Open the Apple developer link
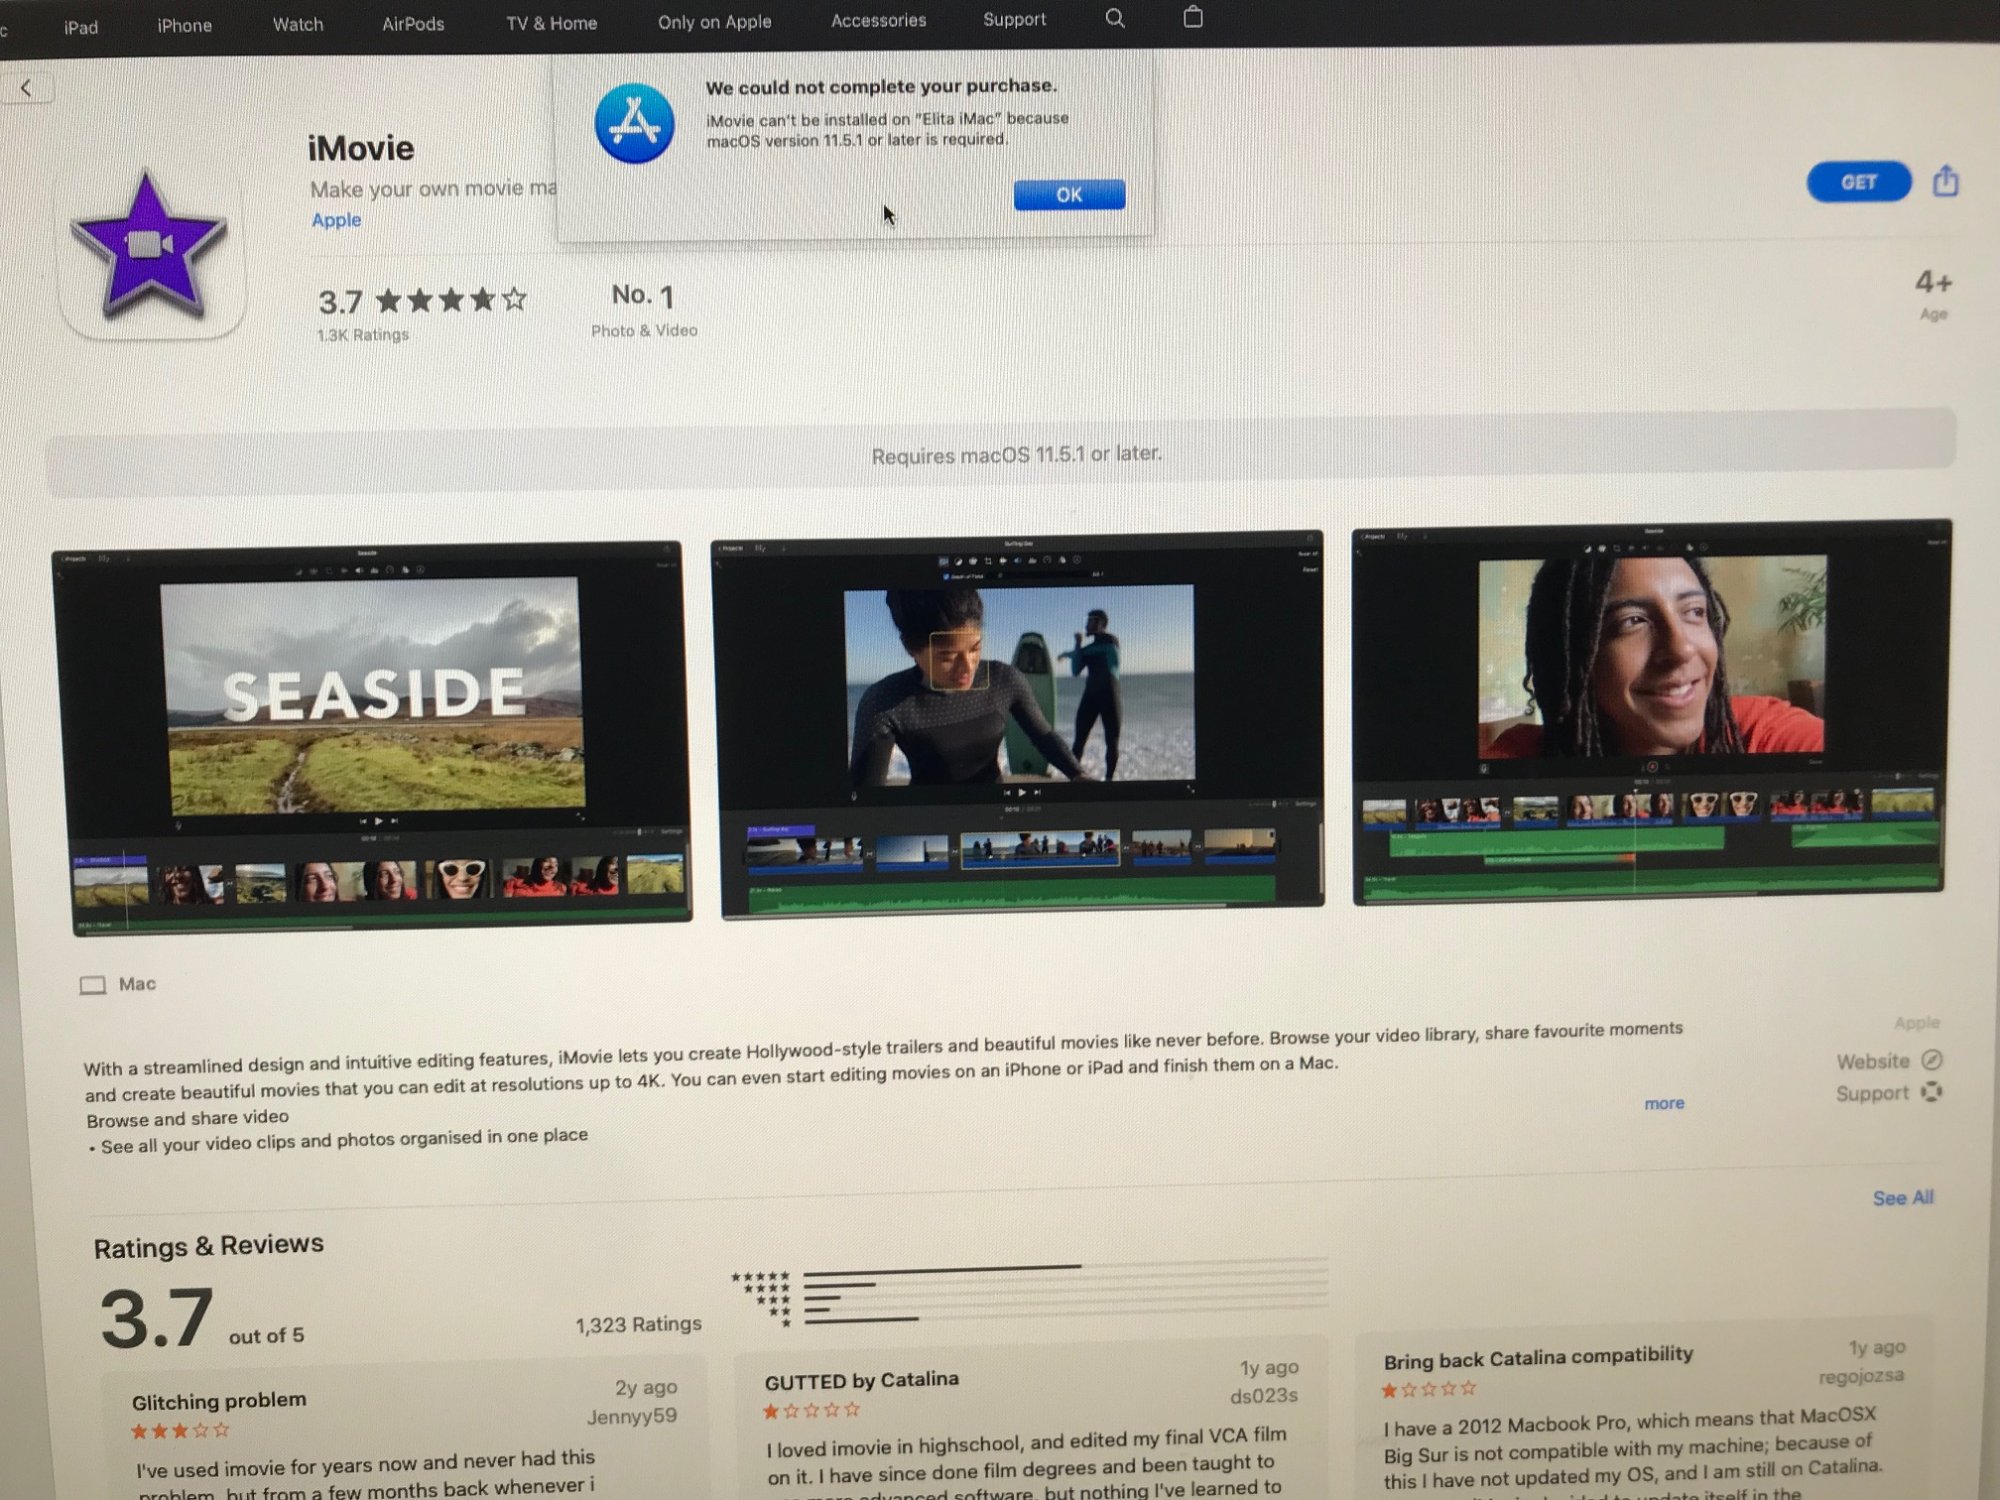This screenshot has height=1500, width=2000. pos(336,220)
